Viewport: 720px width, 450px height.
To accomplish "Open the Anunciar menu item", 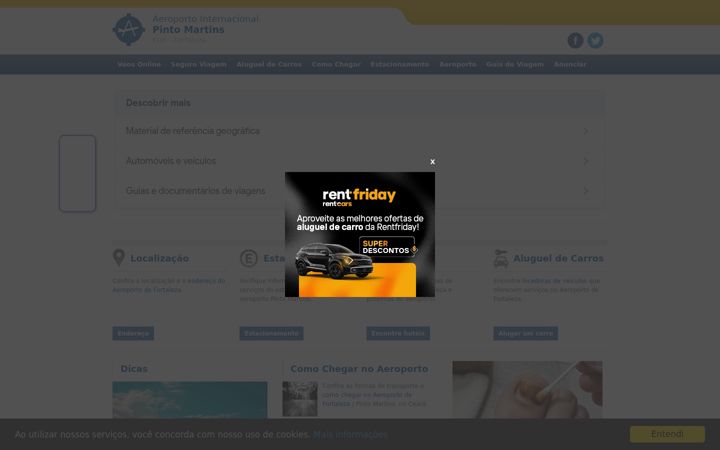I will point(570,64).
